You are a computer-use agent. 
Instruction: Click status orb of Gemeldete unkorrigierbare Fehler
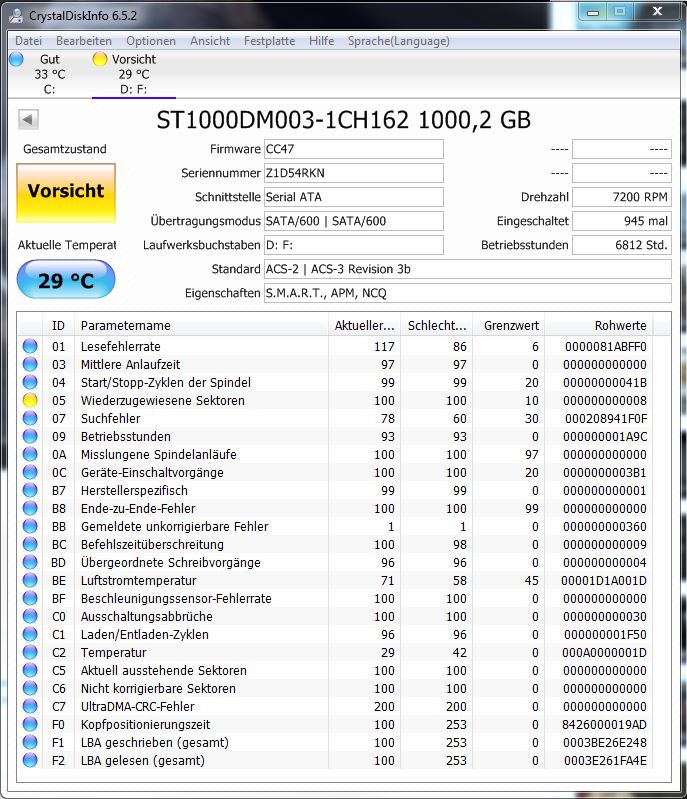click(x=30, y=526)
